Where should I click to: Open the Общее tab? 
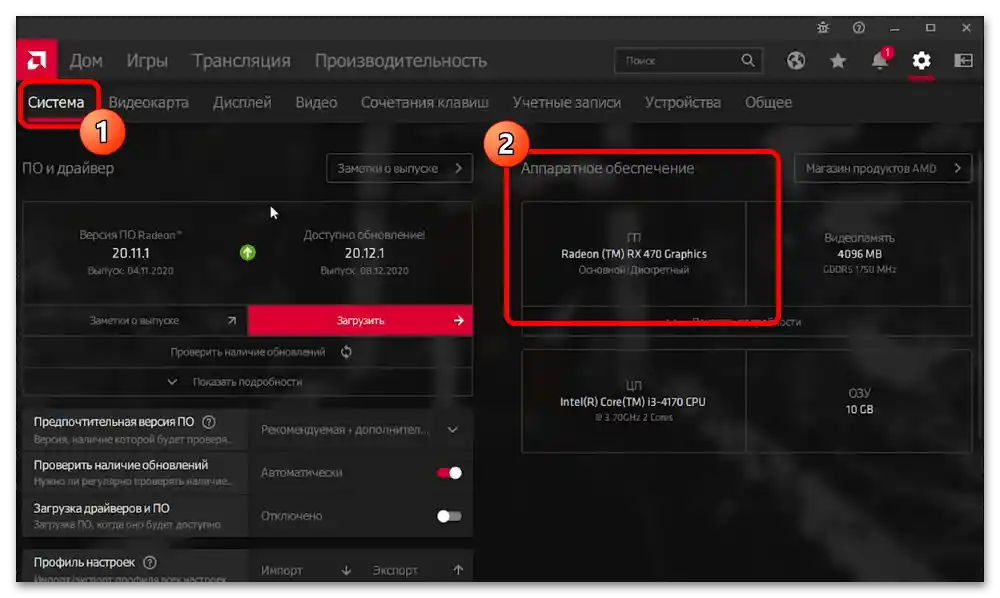point(768,103)
